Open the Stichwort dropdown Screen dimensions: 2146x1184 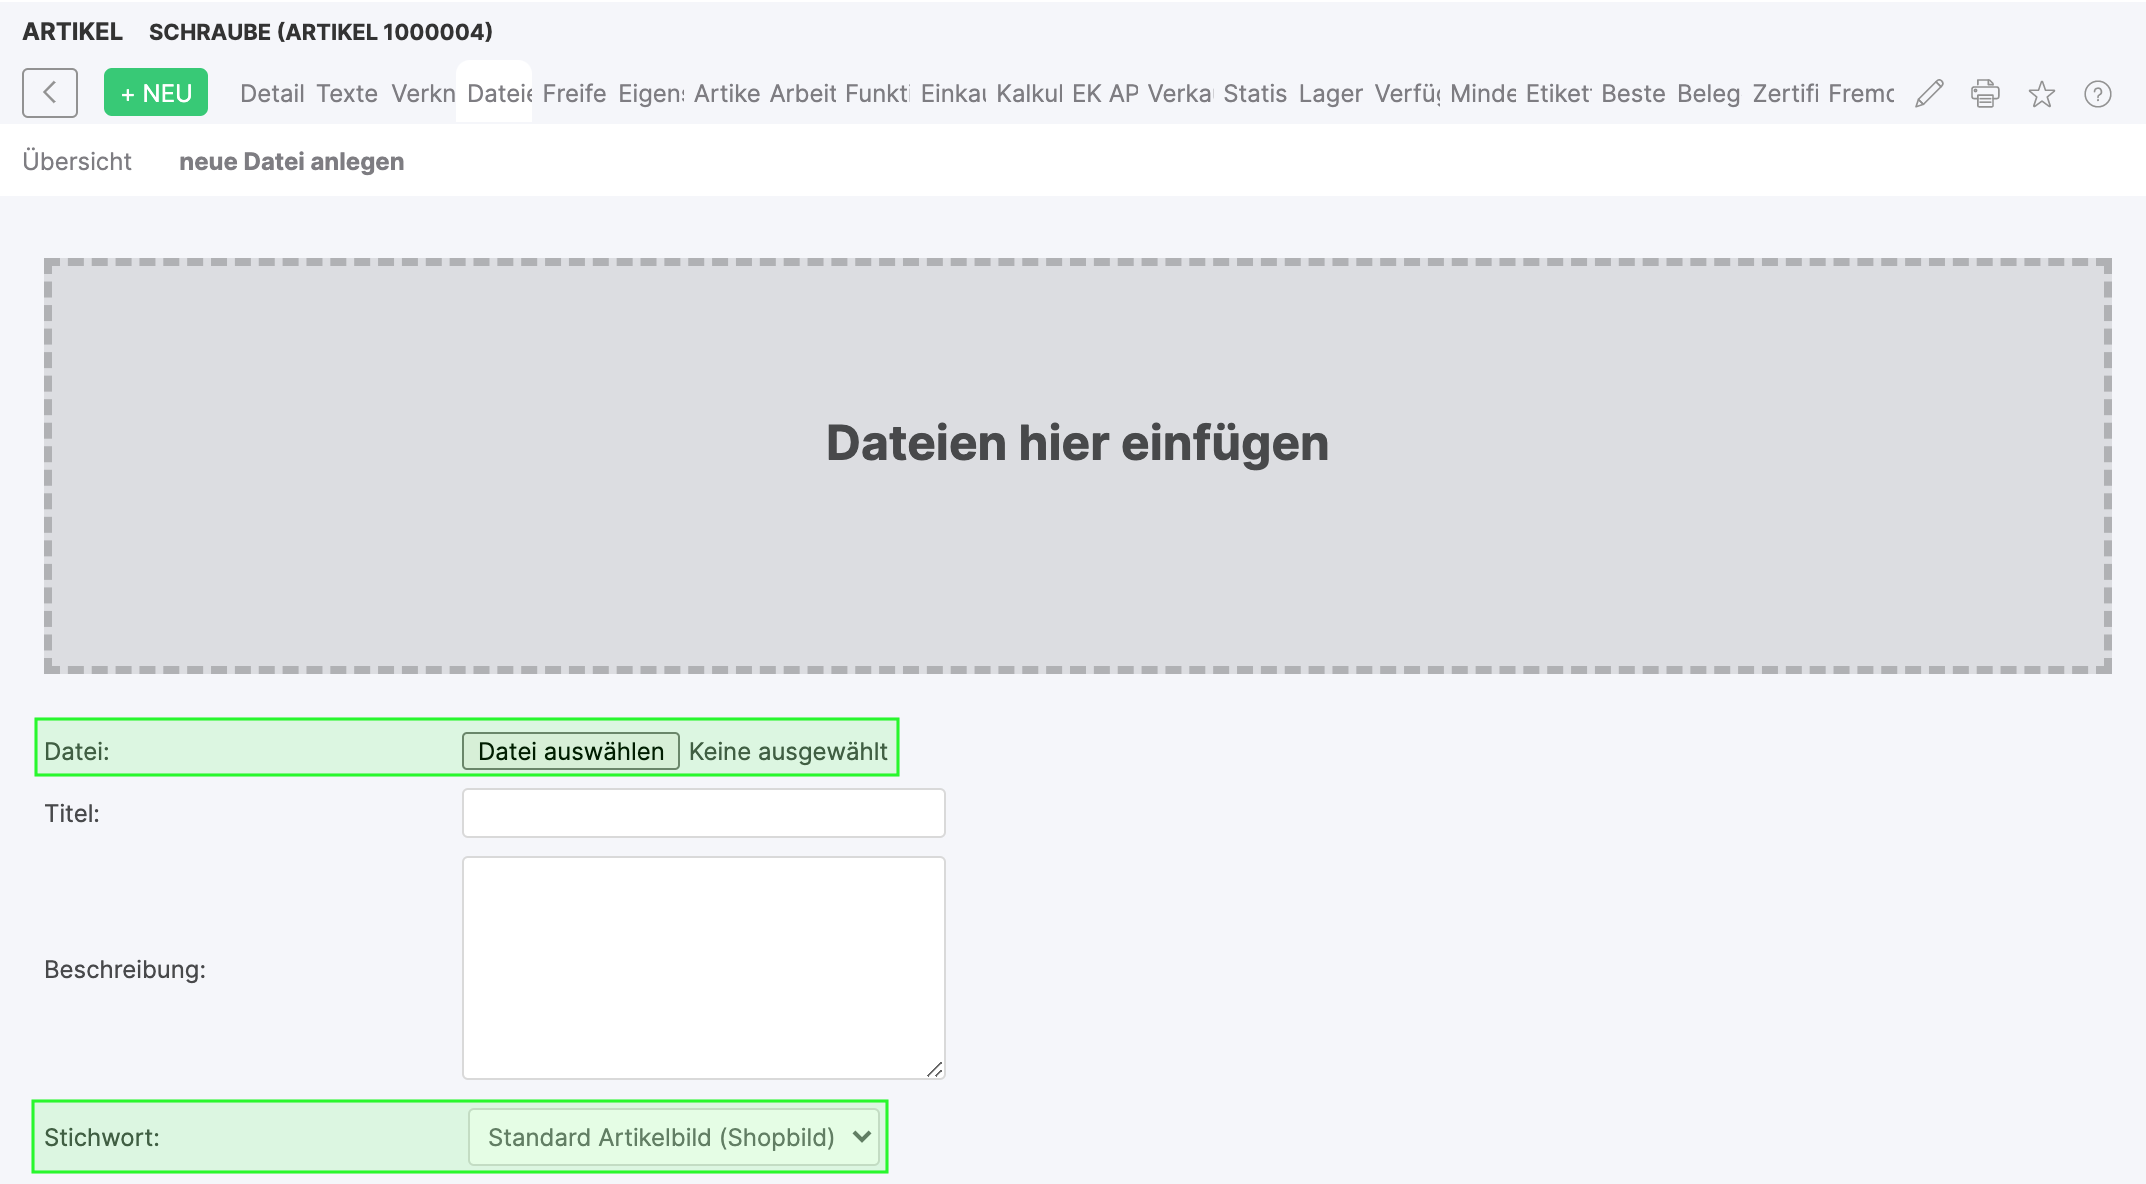click(x=674, y=1137)
